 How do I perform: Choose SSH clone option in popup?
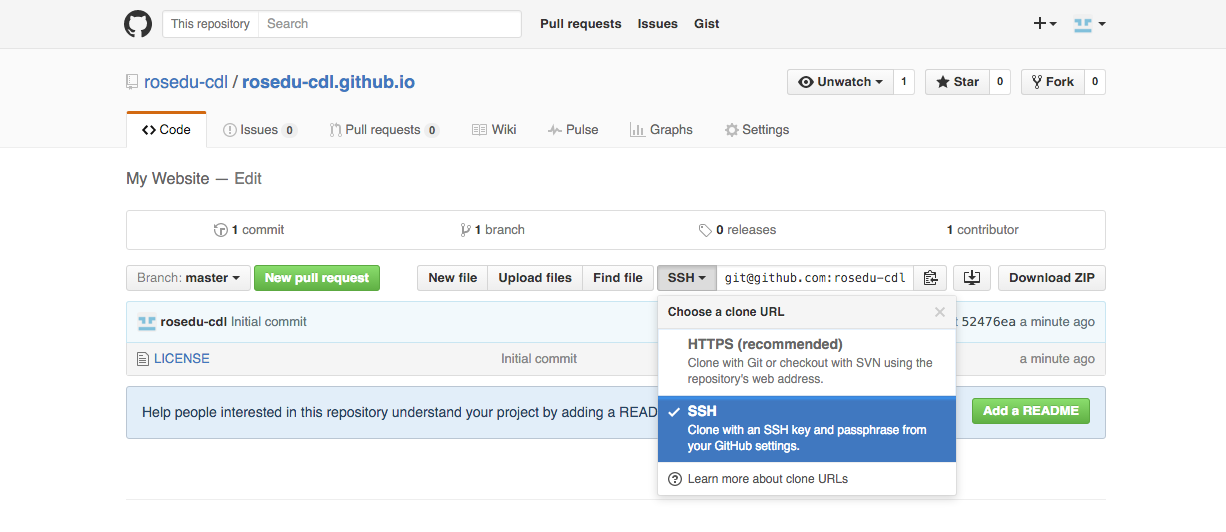click(x=807, y=429)
